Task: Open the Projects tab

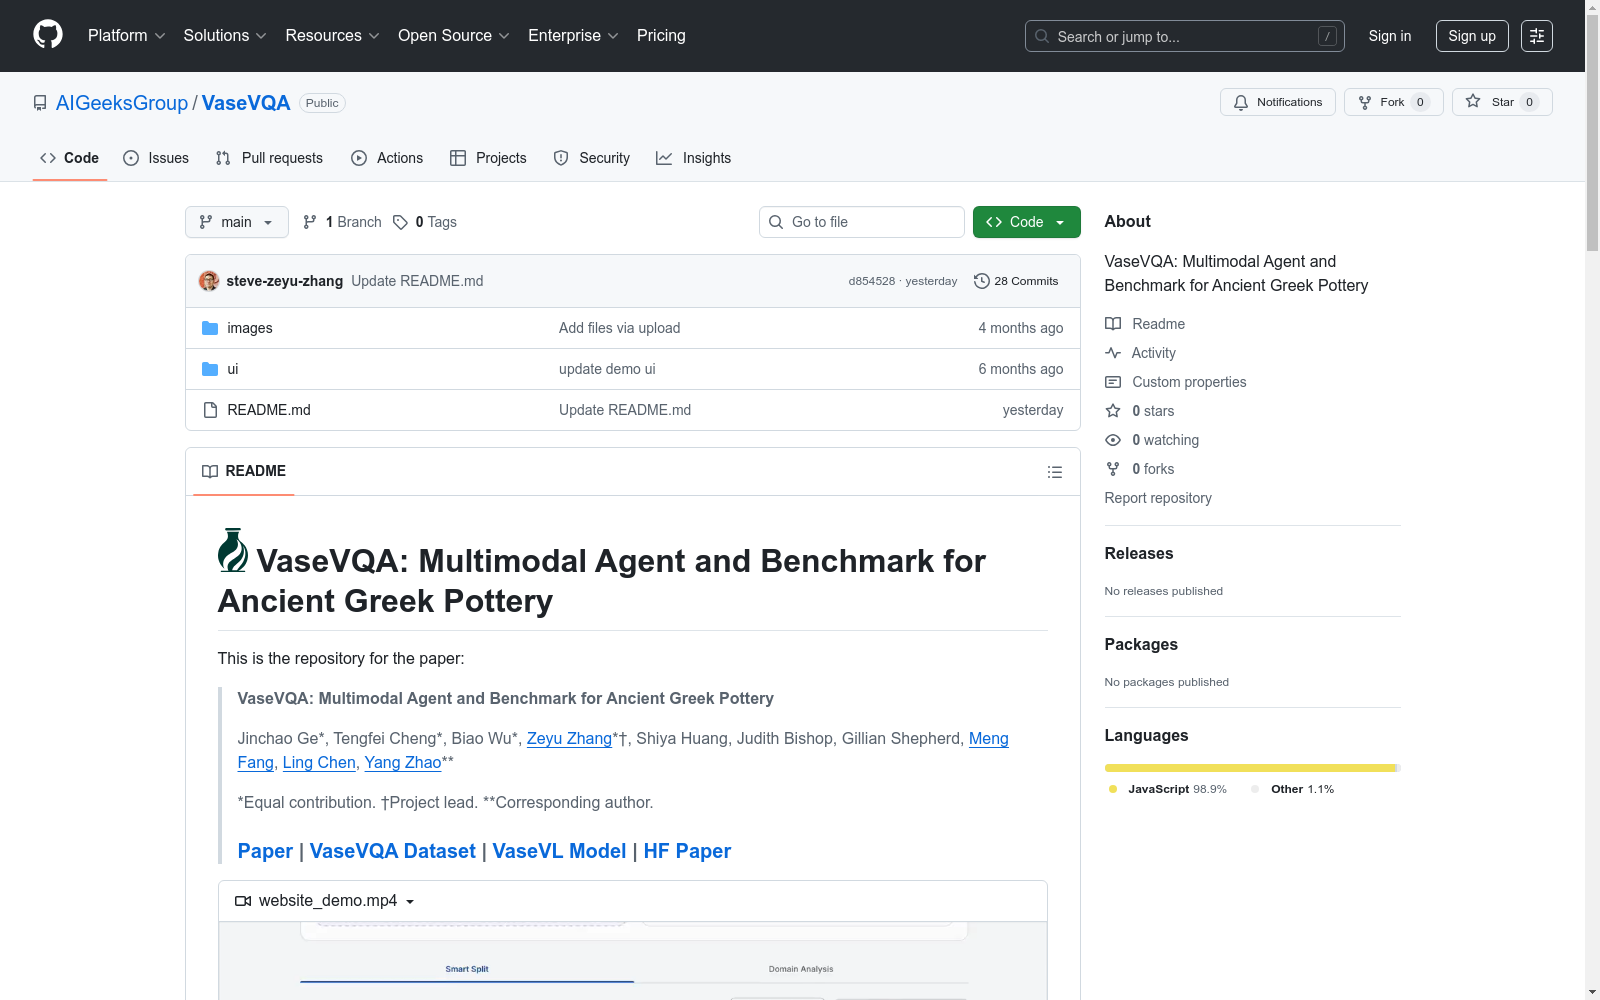Action: 488,158
